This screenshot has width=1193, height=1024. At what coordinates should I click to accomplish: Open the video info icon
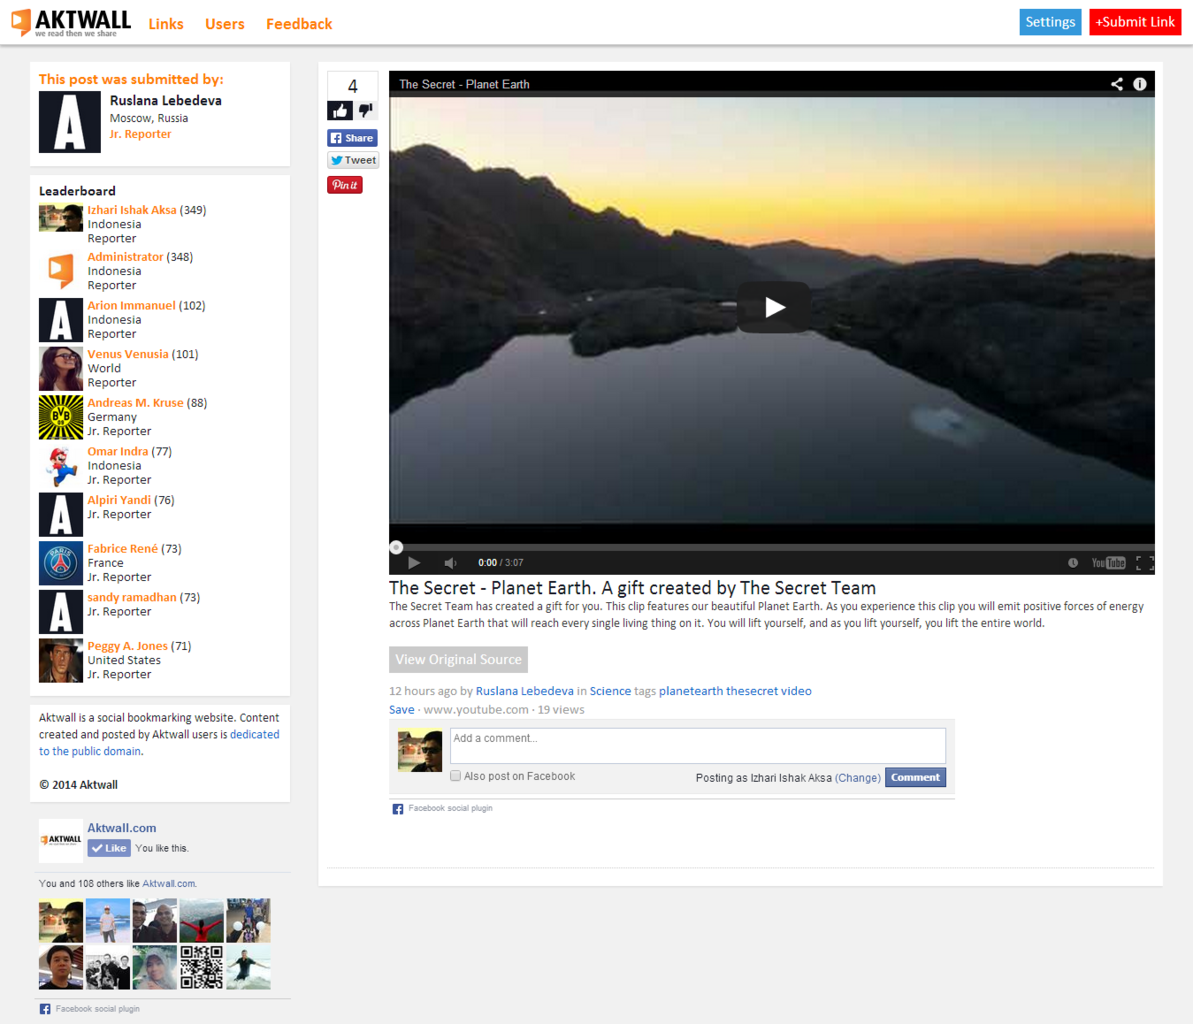point(1140,84)
